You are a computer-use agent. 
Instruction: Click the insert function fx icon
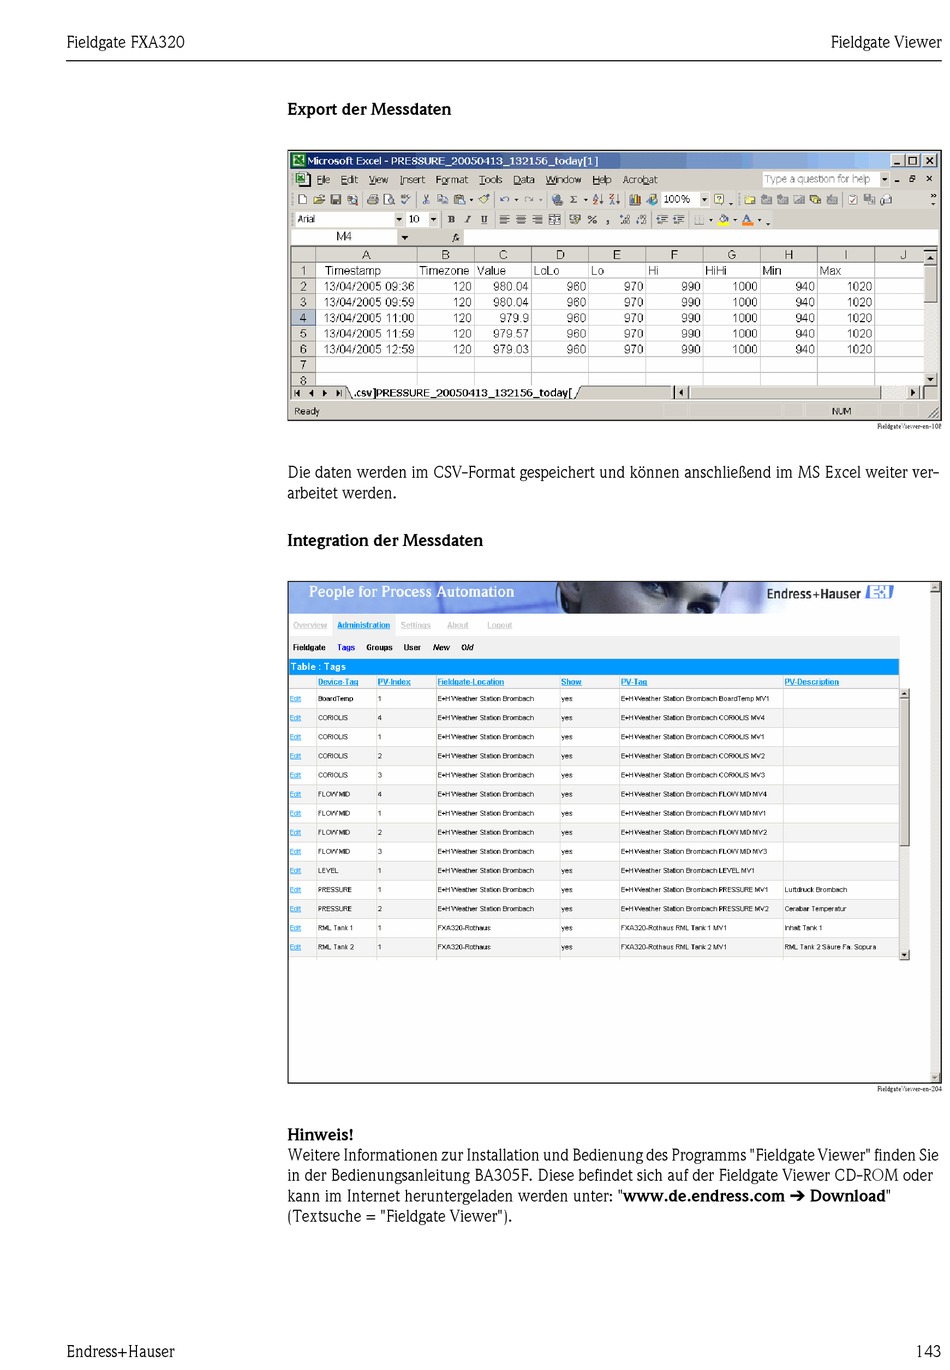[456, 237]
